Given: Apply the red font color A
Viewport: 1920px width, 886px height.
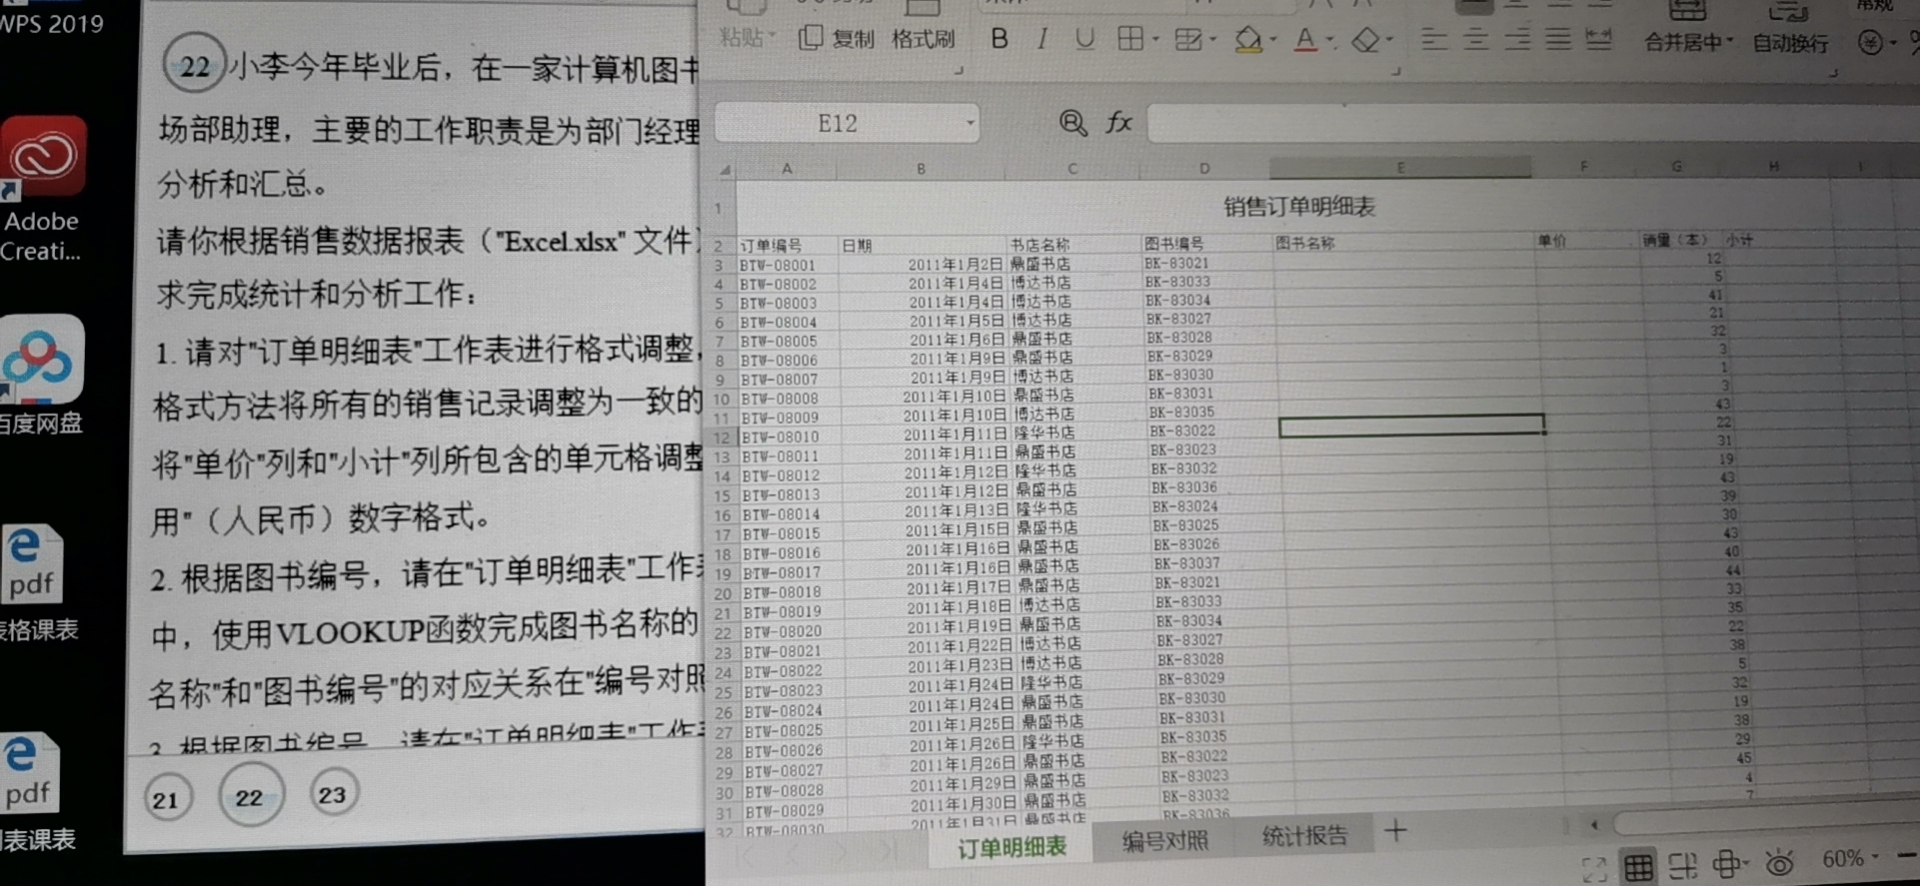Looking at the screenshot, I should pos(1305,40).
